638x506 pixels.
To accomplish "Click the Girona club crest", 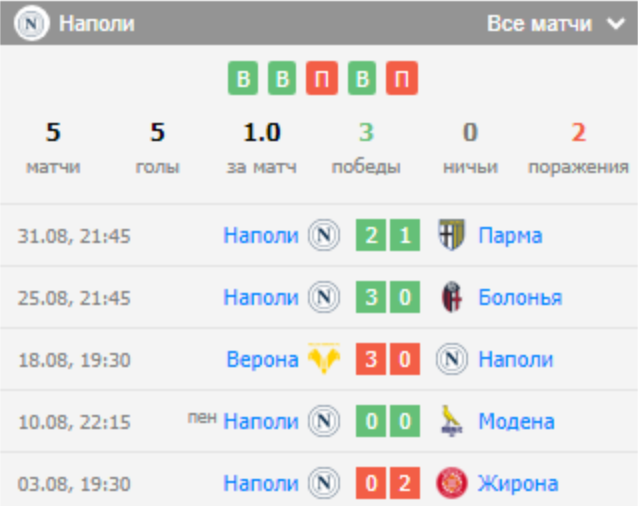I will tap(452, 484).
